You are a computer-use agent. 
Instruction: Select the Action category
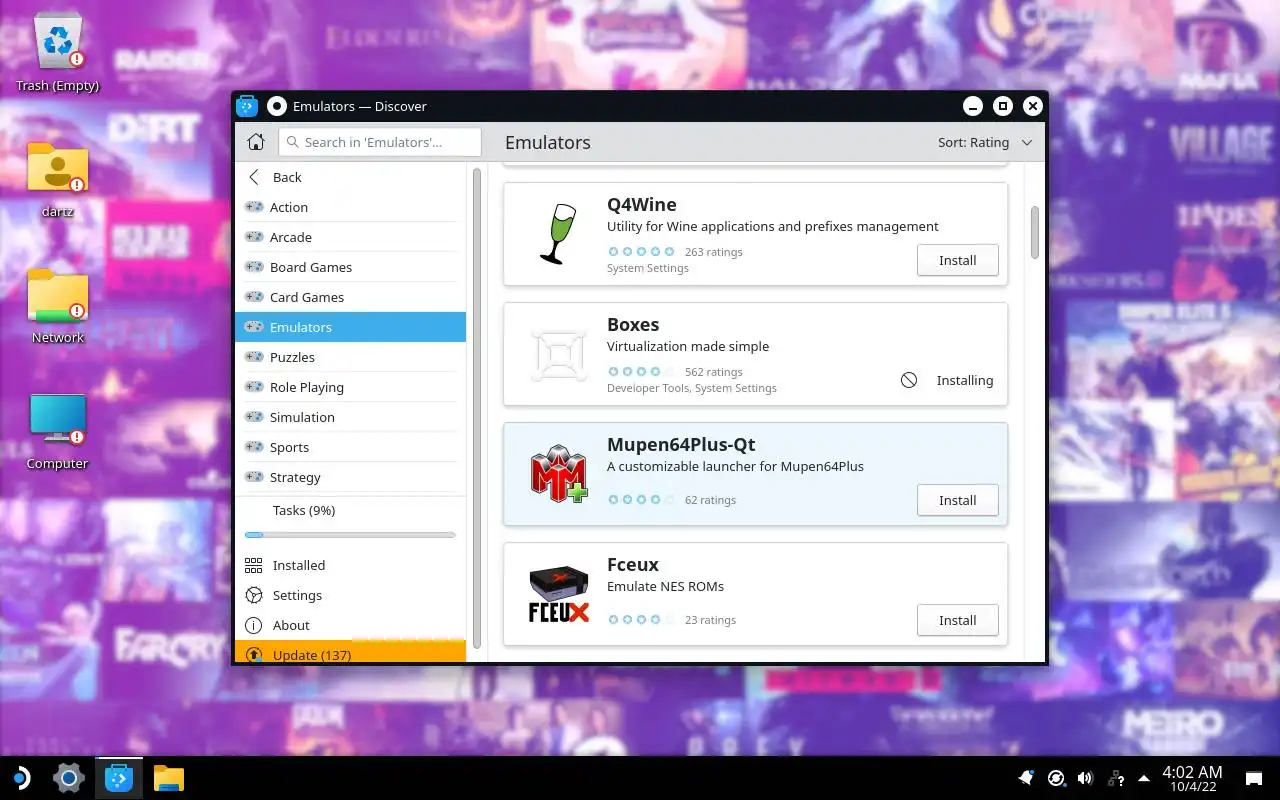[350, 207]
